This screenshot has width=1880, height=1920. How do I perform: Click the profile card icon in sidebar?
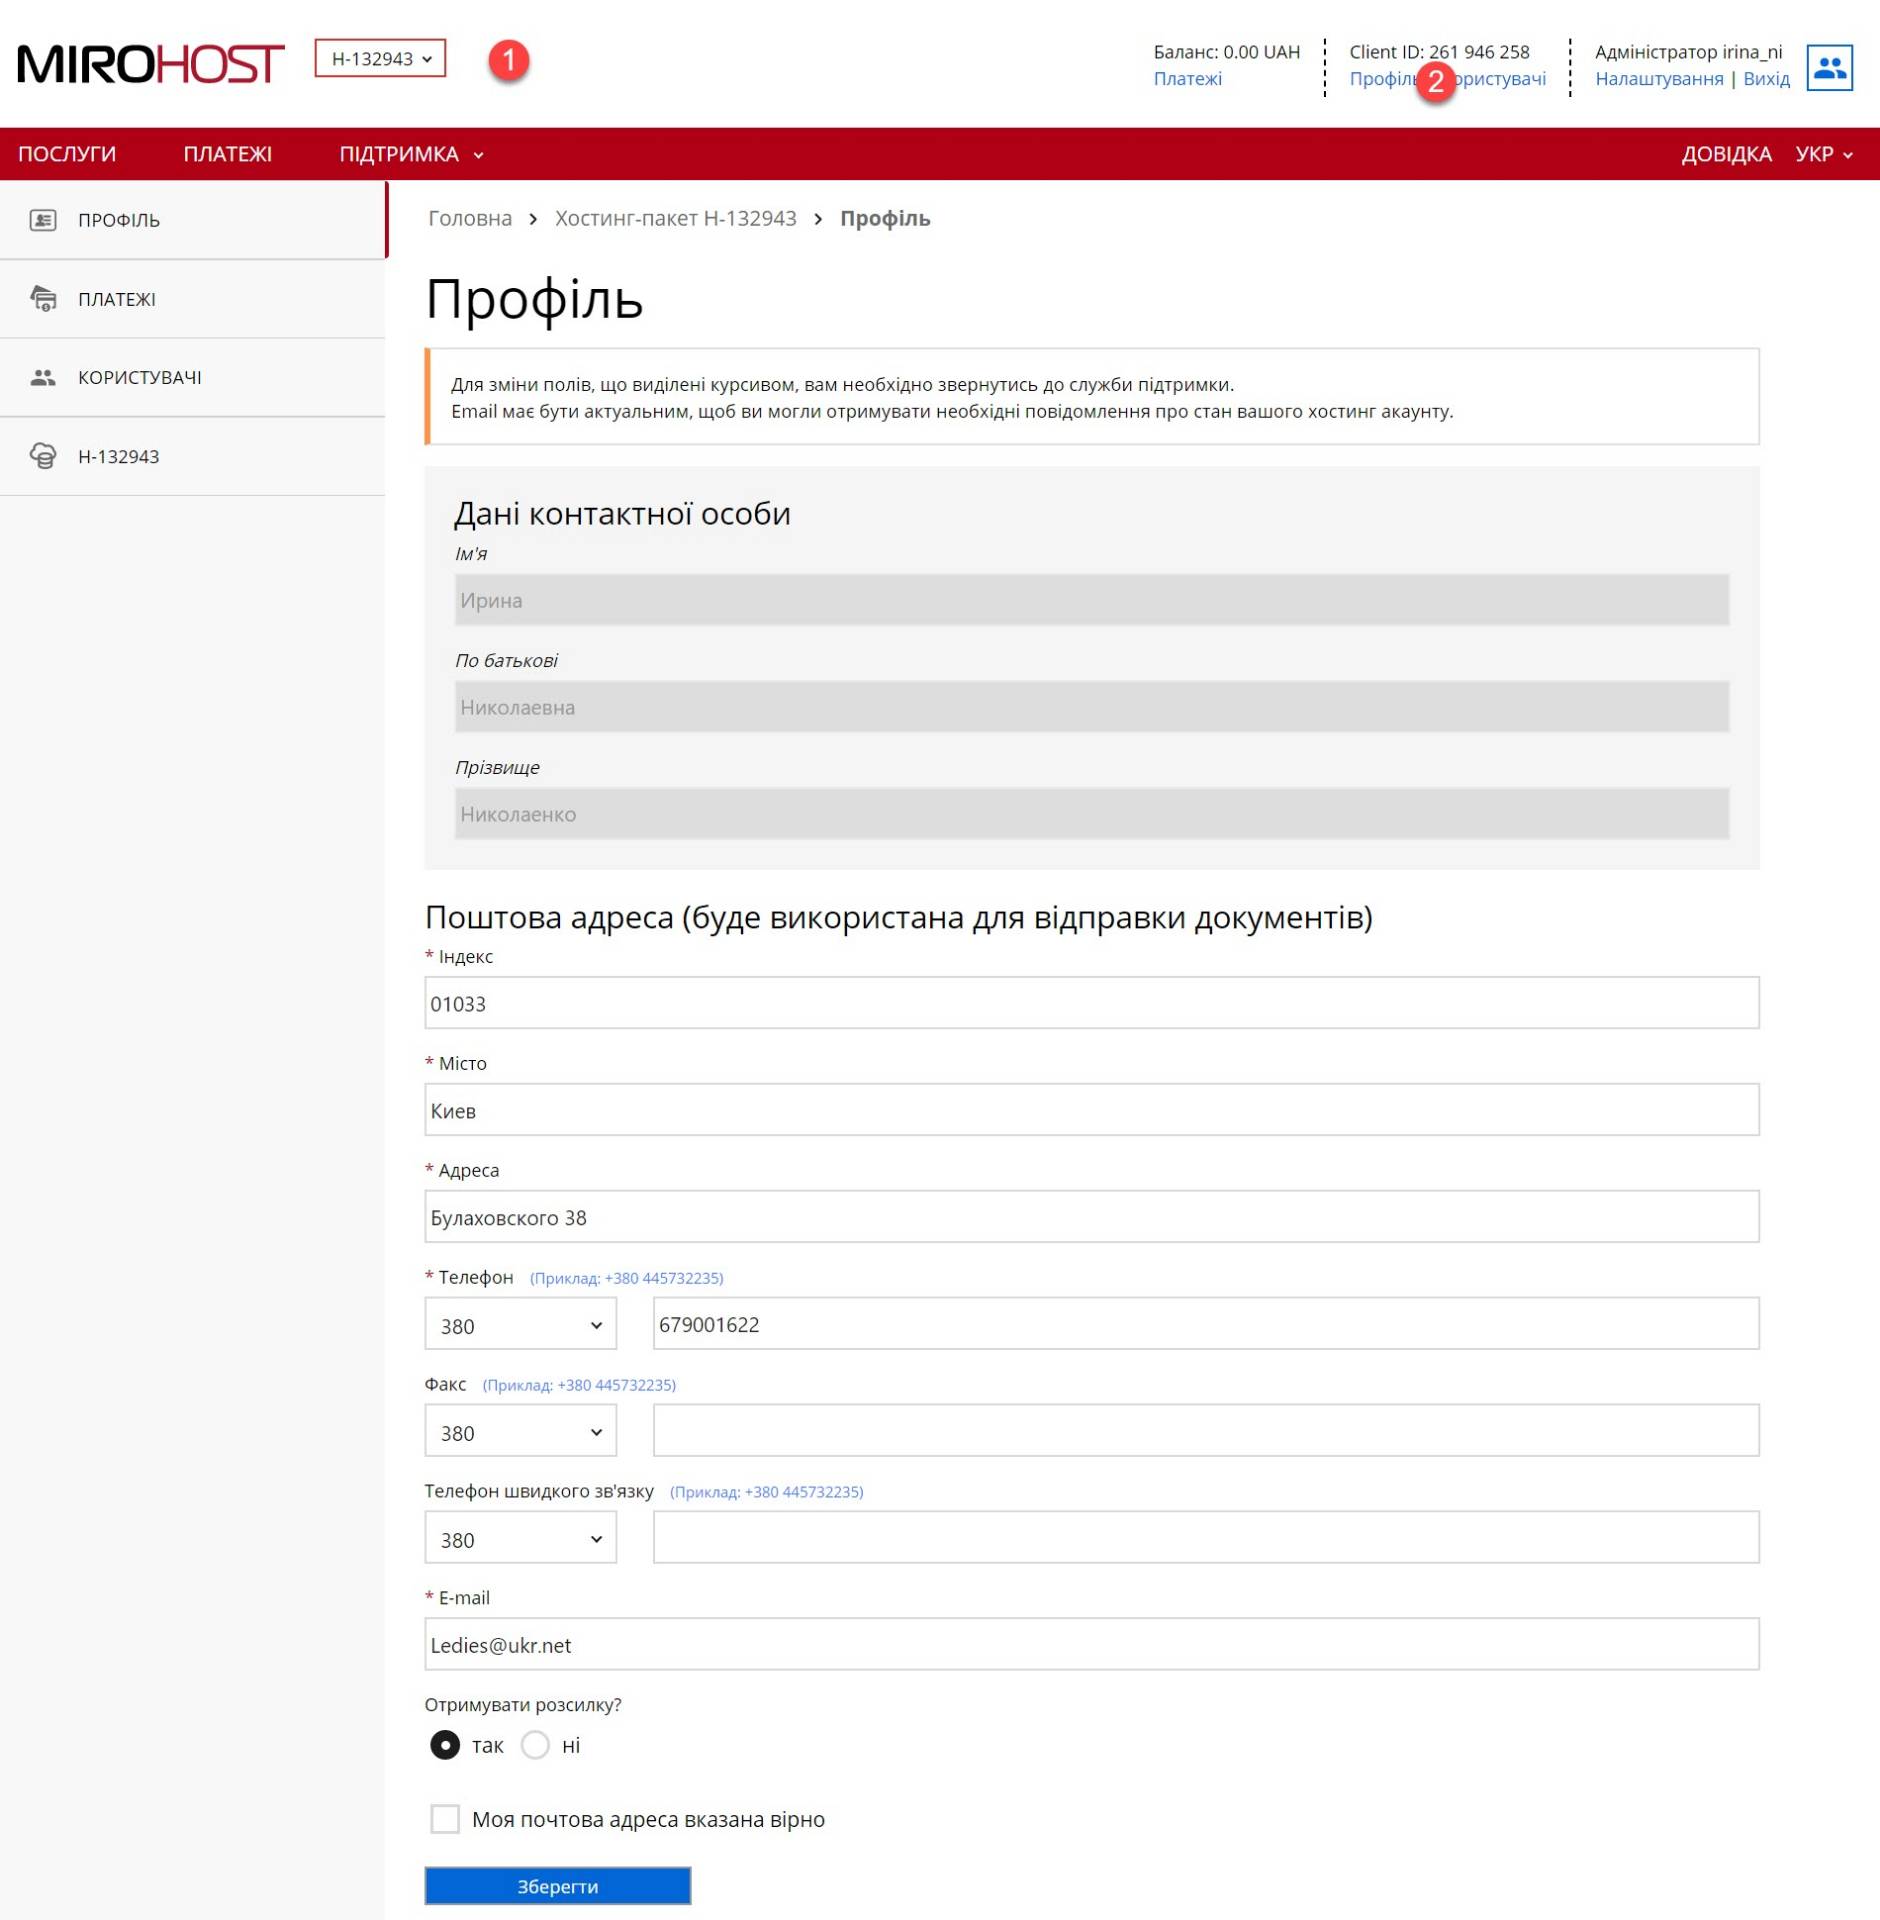click(43, 220)
